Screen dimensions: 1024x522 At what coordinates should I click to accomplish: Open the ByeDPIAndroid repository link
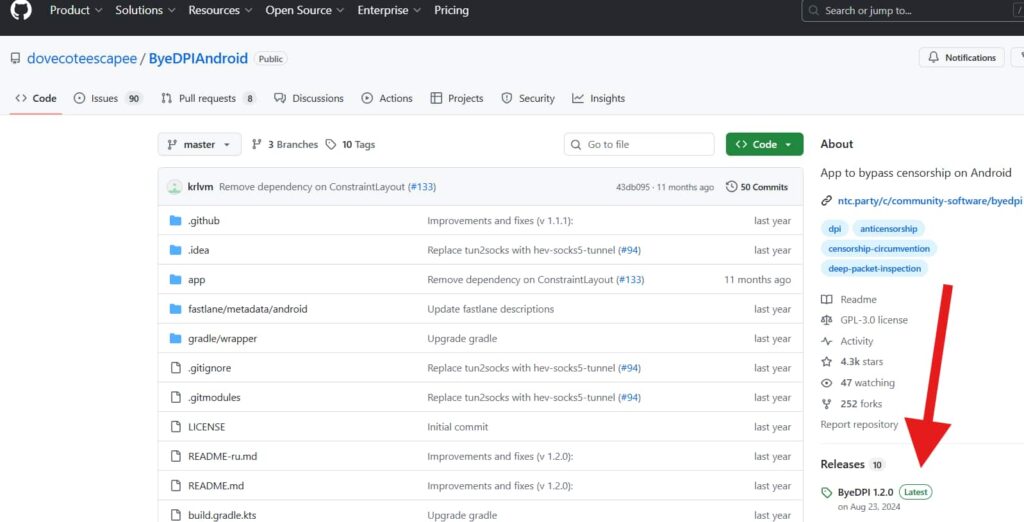click(198, 59)
